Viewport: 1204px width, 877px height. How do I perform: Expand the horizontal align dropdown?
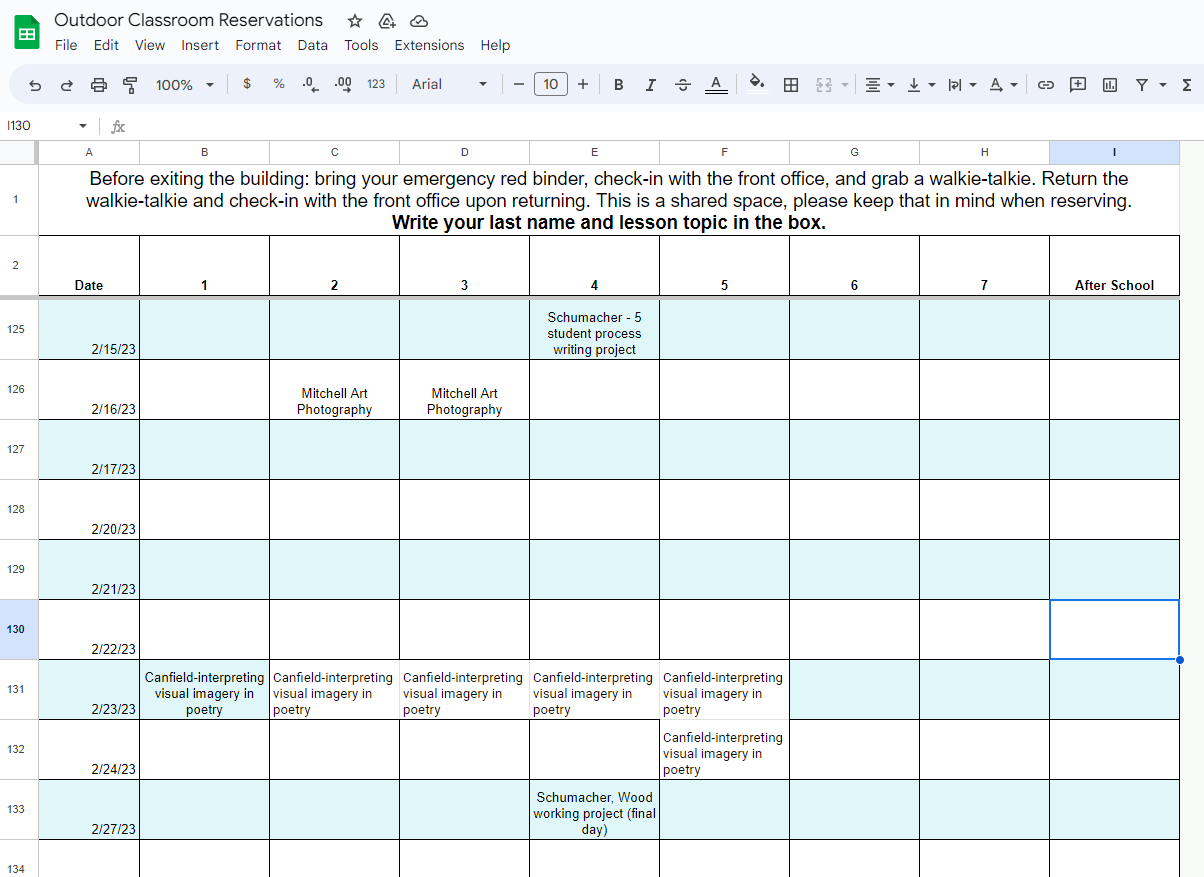pyautogui.click(x=879, y=85)
